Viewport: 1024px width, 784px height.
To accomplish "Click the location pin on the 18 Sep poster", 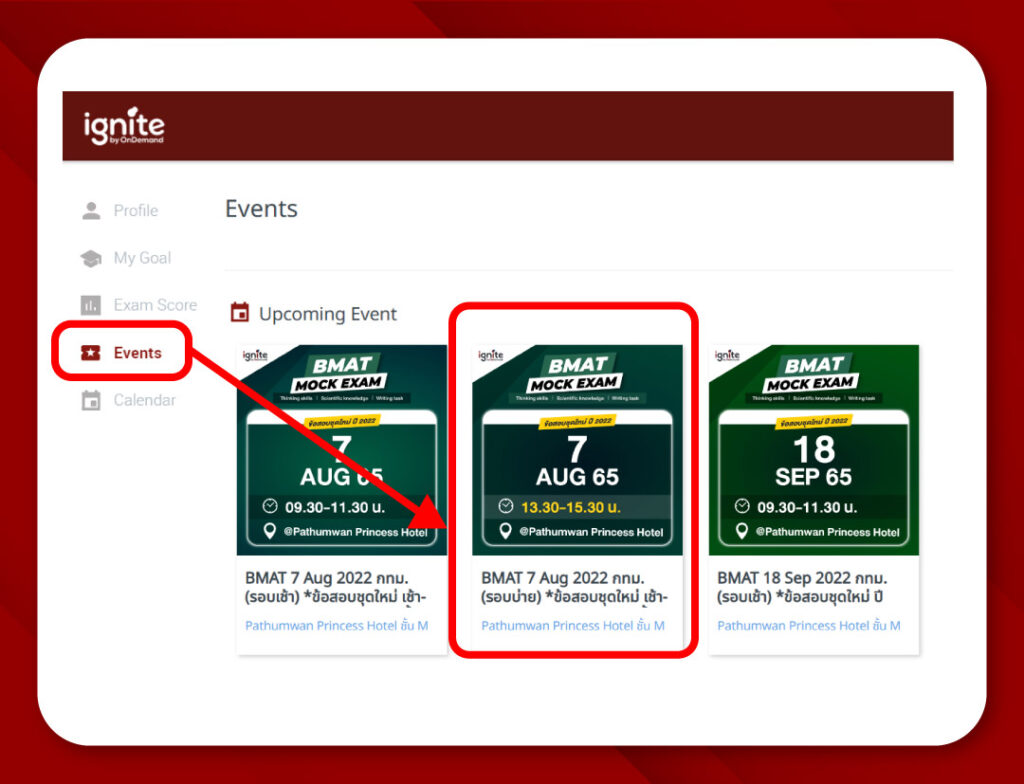I will coord(742,531).
